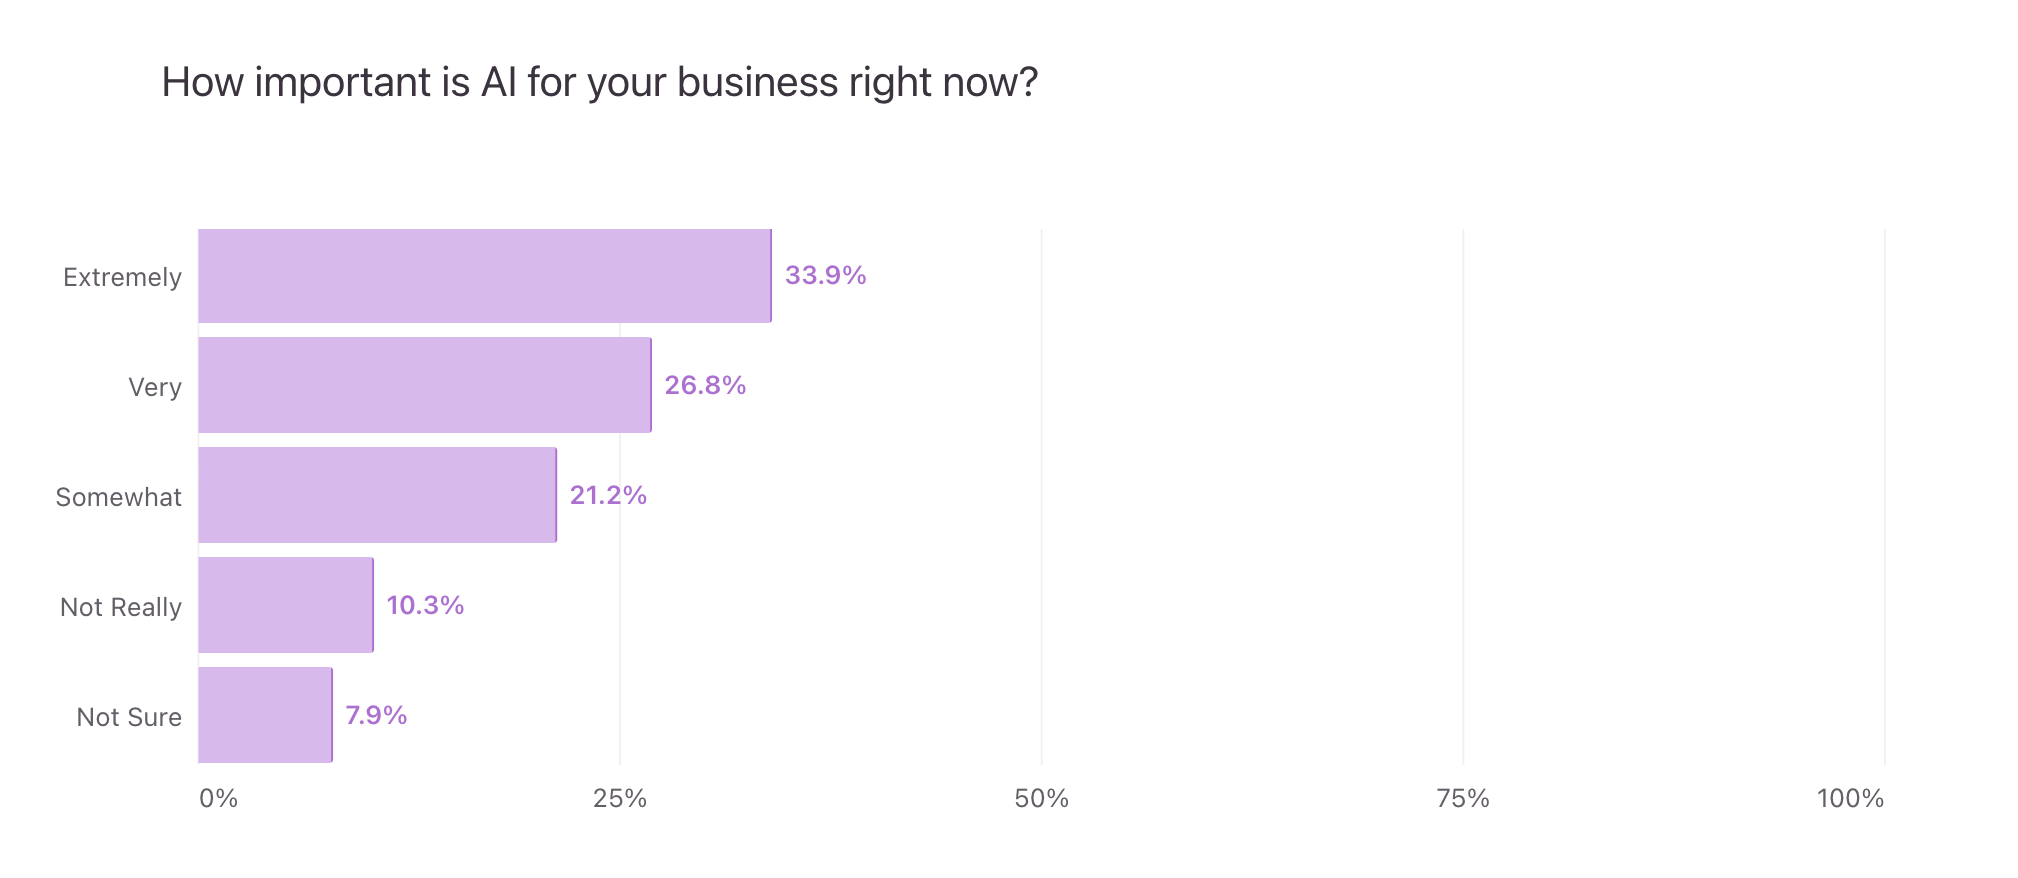
Task: Click the Not Really bar
Action: 286,605
